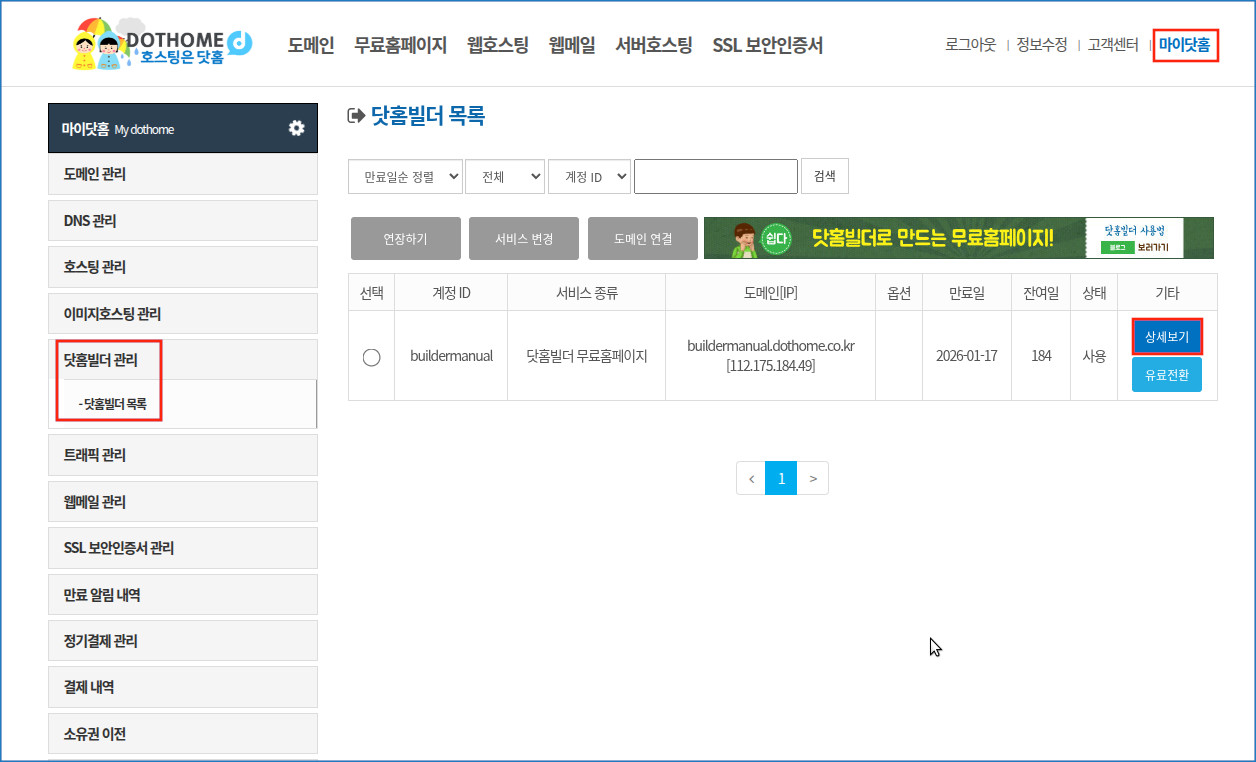This screenshot has height=762, width=1256.
Task: Open the 무료홈페이지 top menu
Action: click(400, 45)
